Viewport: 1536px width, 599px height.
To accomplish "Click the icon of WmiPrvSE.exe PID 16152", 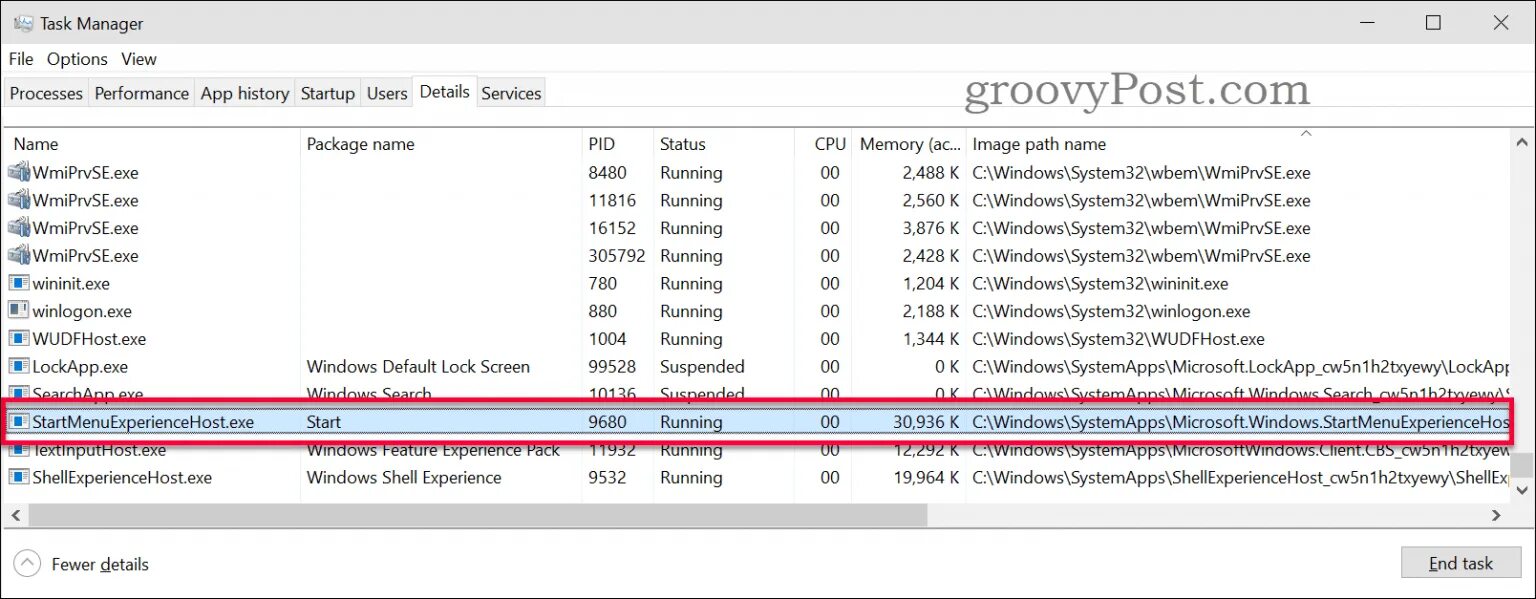I will pos(18,228).
